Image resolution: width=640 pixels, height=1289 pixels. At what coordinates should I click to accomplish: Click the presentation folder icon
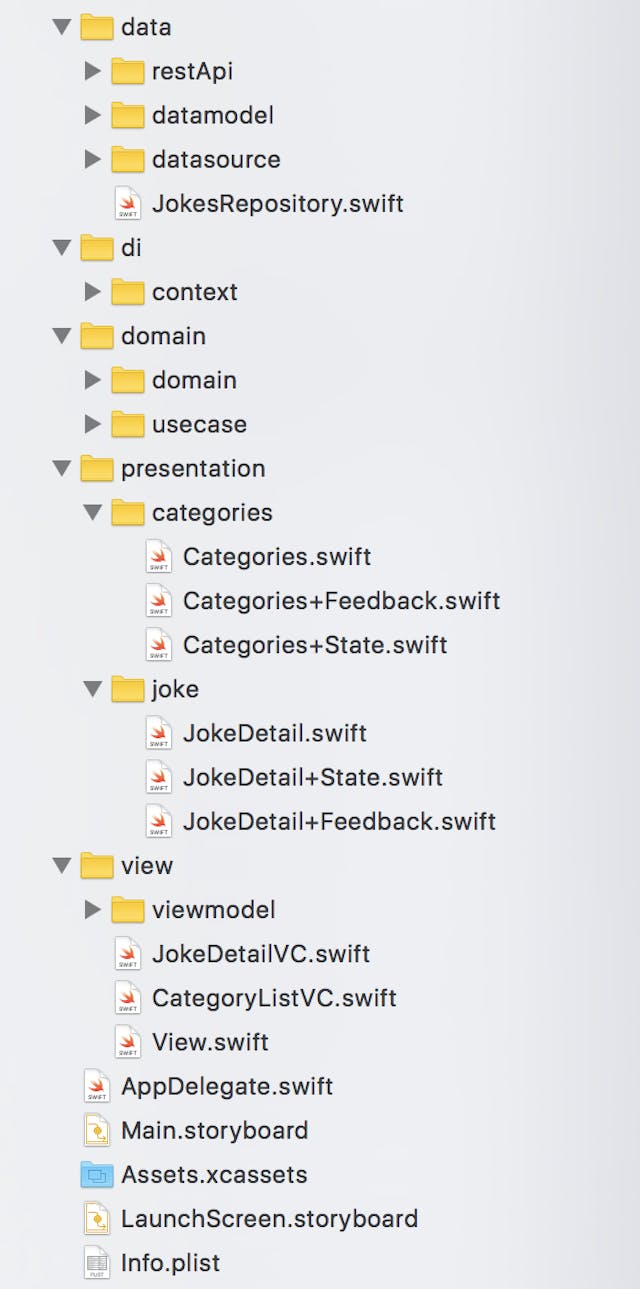click(x=97, y=469)
